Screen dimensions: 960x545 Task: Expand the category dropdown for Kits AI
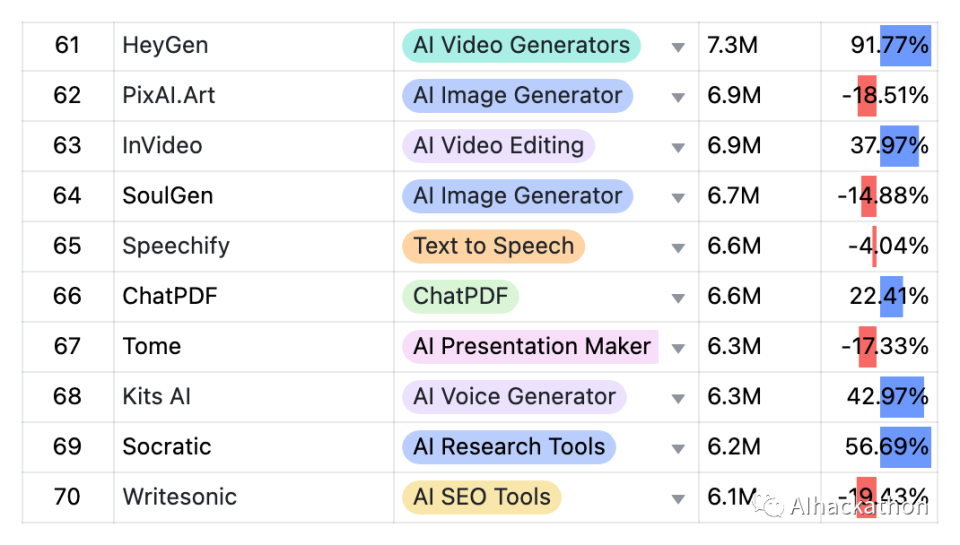click(x=678, y=398)
